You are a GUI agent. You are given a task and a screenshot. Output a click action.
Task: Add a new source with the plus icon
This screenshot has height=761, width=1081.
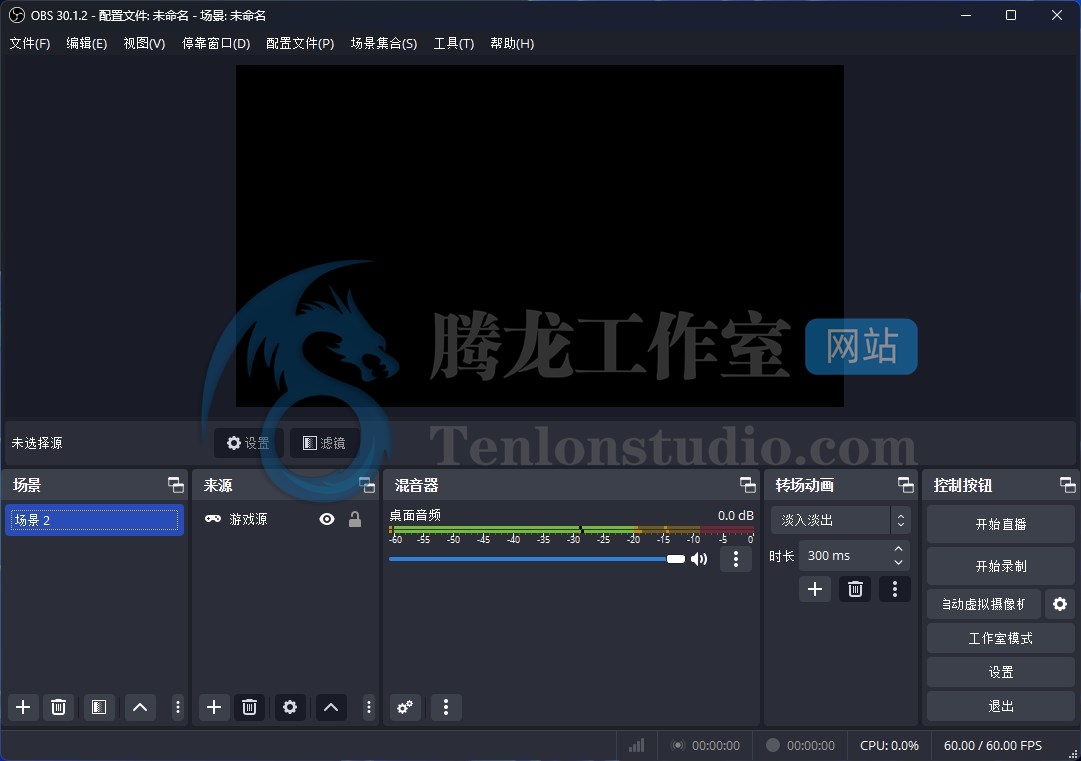tap(214, 707)
